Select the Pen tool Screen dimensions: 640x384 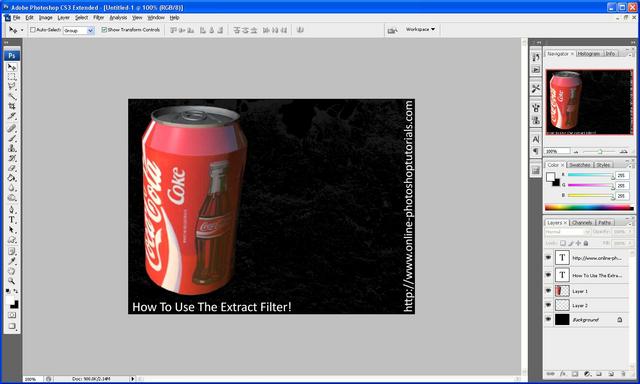tap(12, 210)
